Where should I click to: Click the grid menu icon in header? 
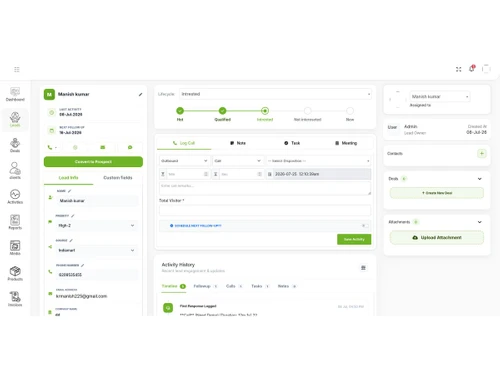click(x=17, y=69)
